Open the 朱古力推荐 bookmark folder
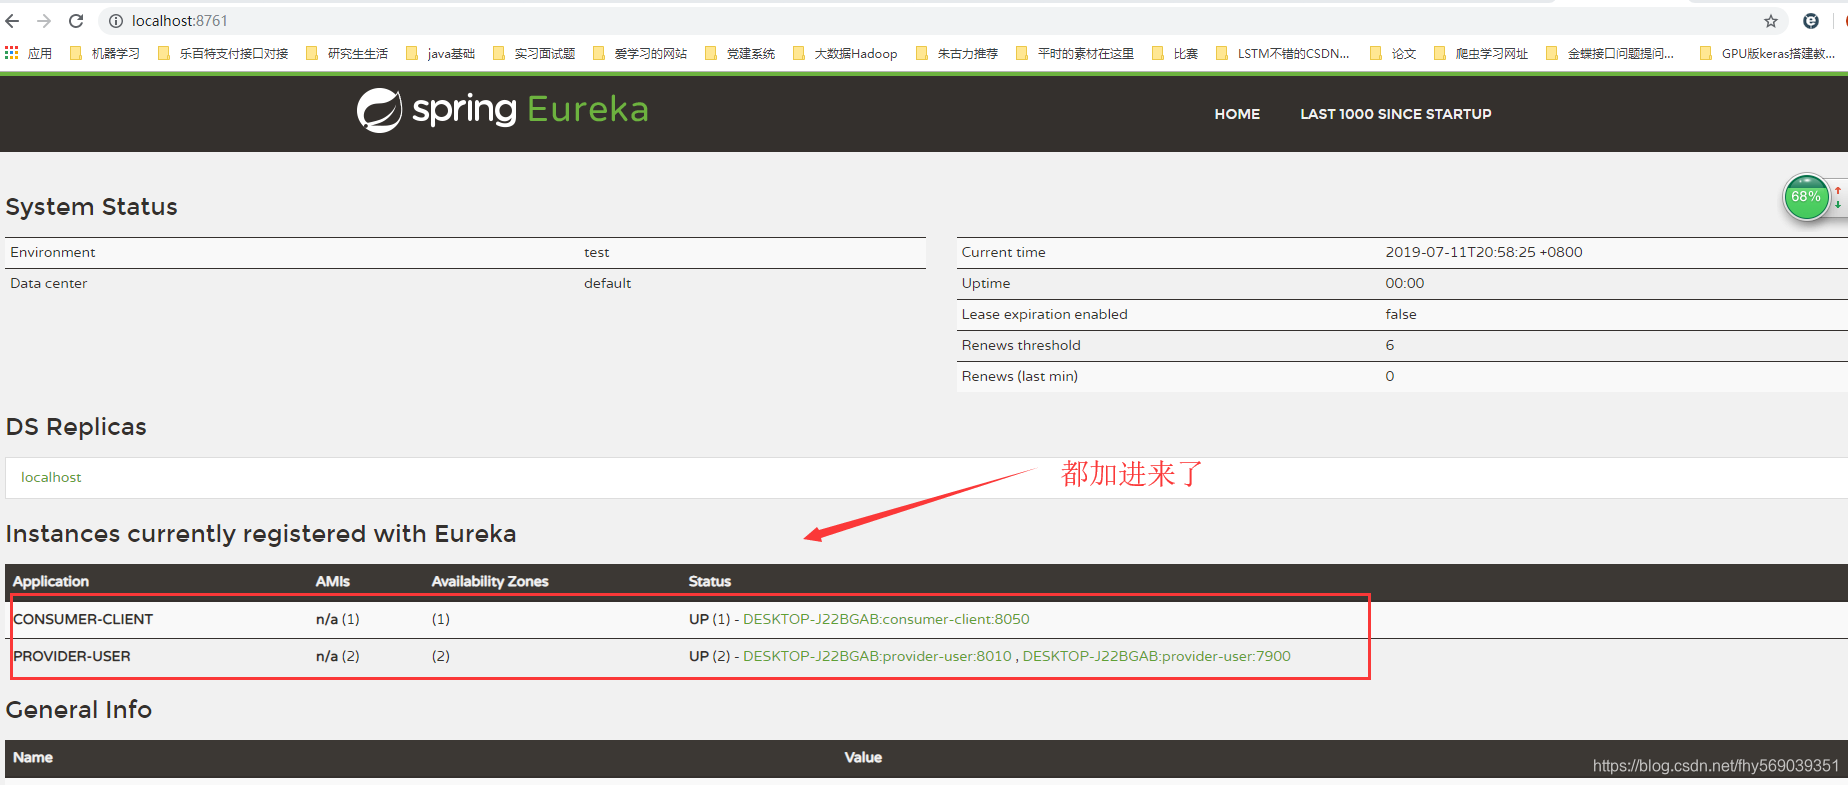This screenshot has height=785, width=1848. click(x=957, y=53)
